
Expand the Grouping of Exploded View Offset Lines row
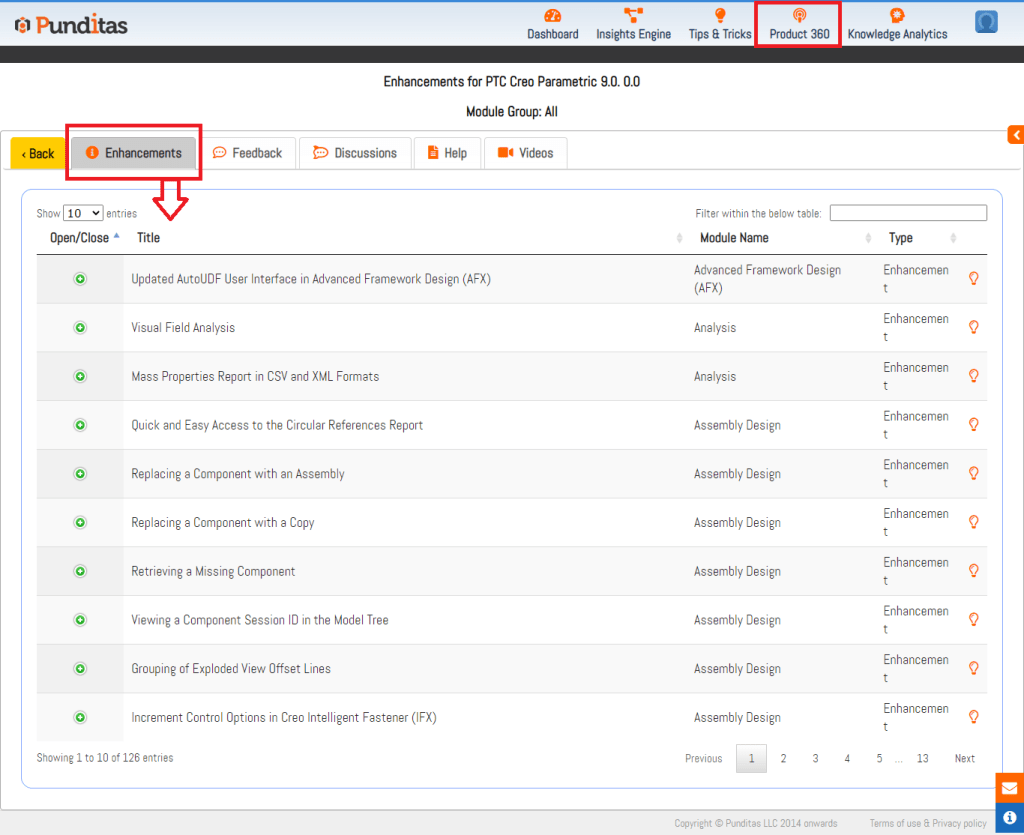coord(80,668)
